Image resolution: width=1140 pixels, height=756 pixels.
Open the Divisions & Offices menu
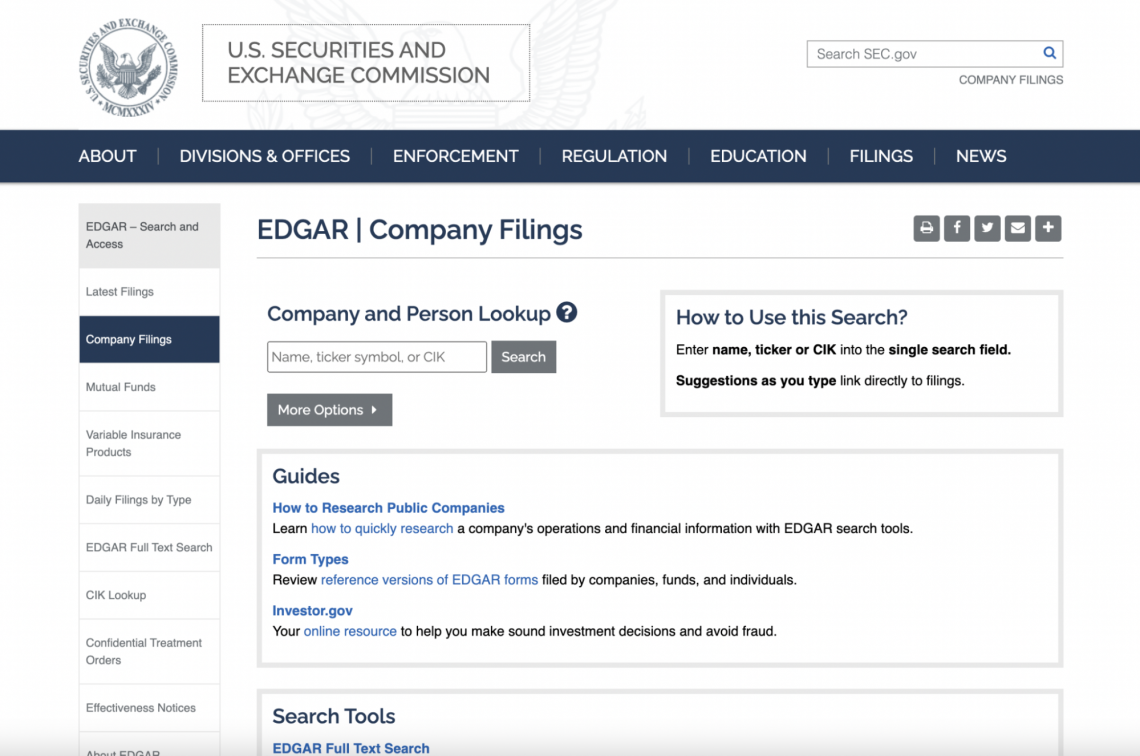[265, 156]
